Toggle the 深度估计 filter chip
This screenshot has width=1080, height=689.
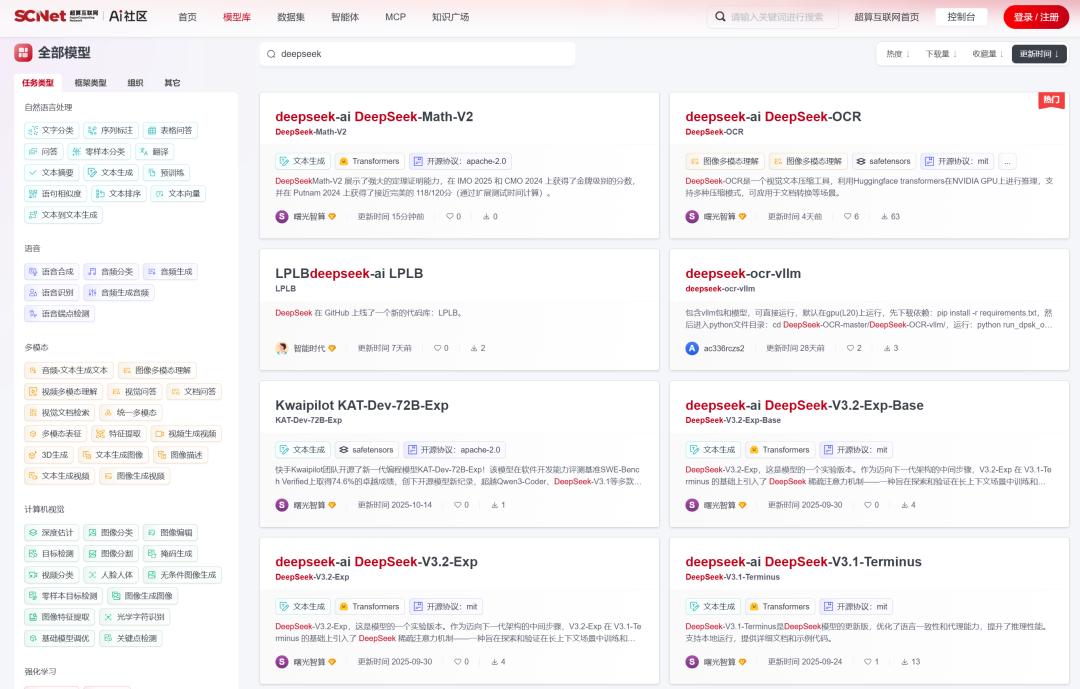tap(51, 533)
